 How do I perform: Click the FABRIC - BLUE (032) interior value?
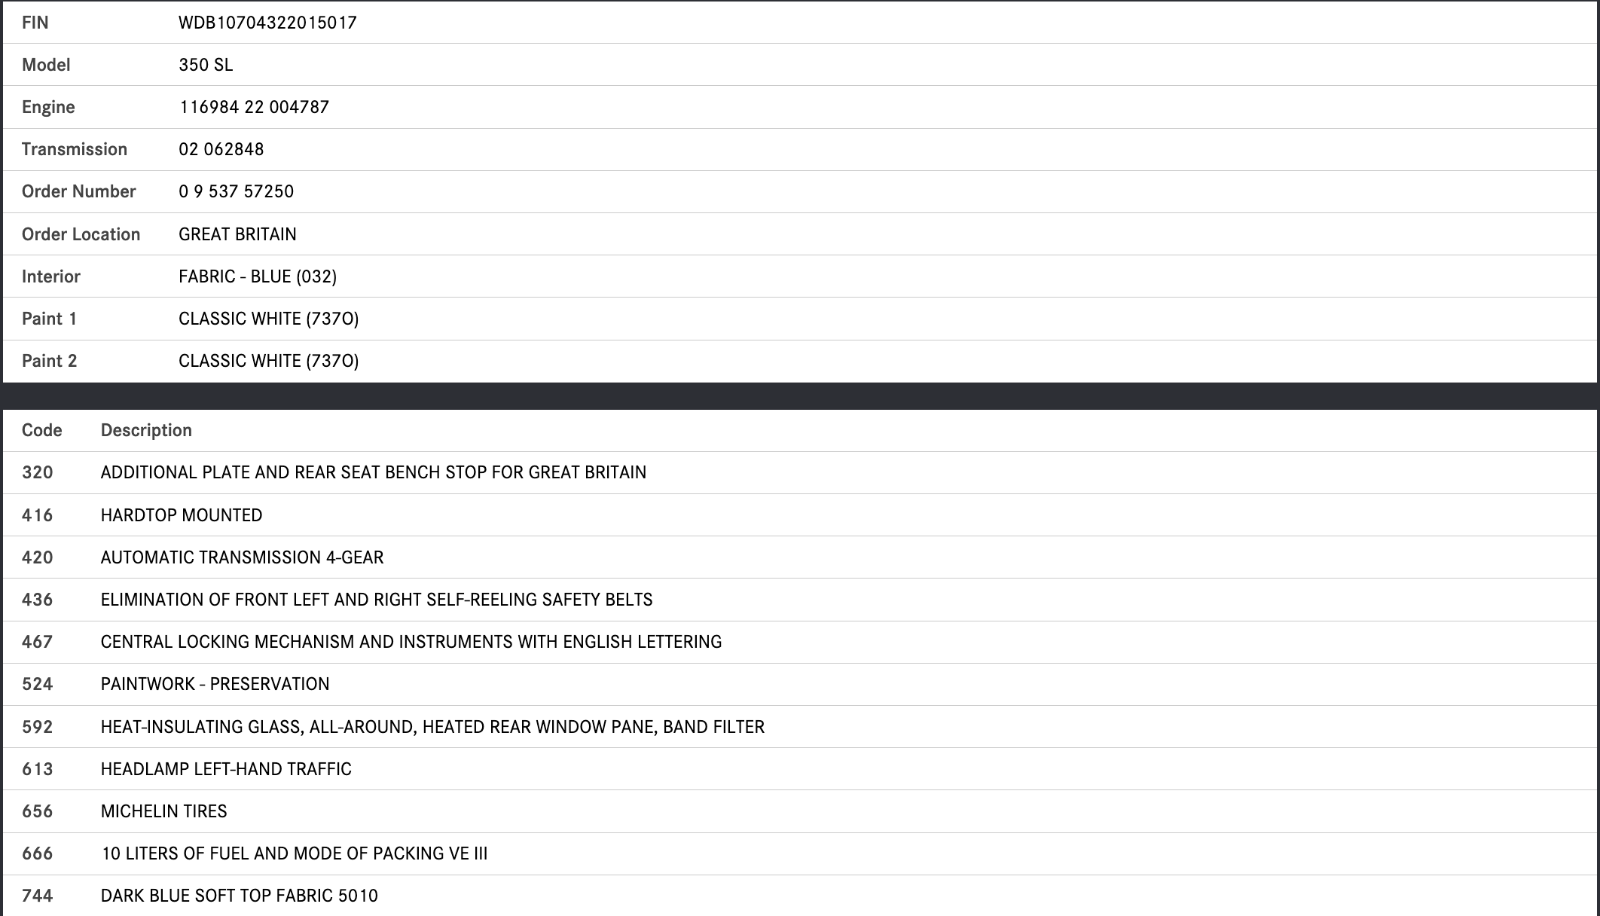[257, 276]
